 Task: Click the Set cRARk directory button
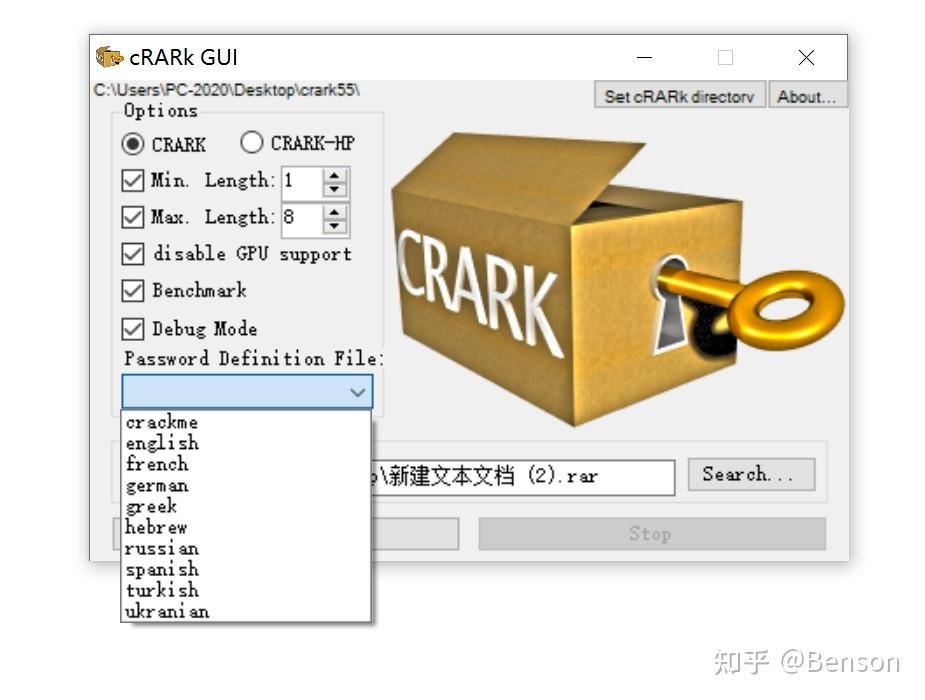pyautogui.click(x=679, y=95)
